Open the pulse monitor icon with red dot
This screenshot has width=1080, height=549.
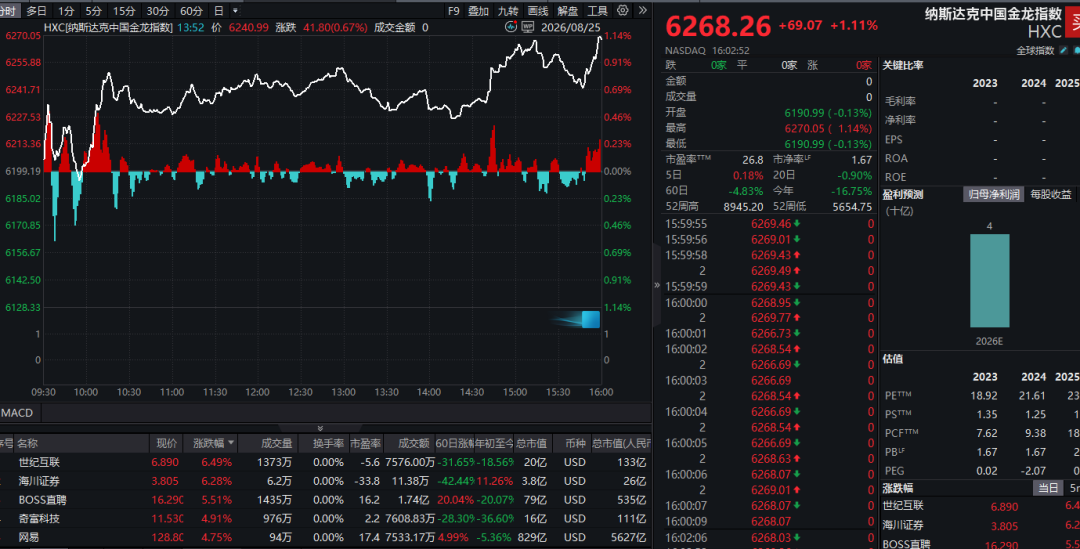pyautogui.click(x=510, y=27)
